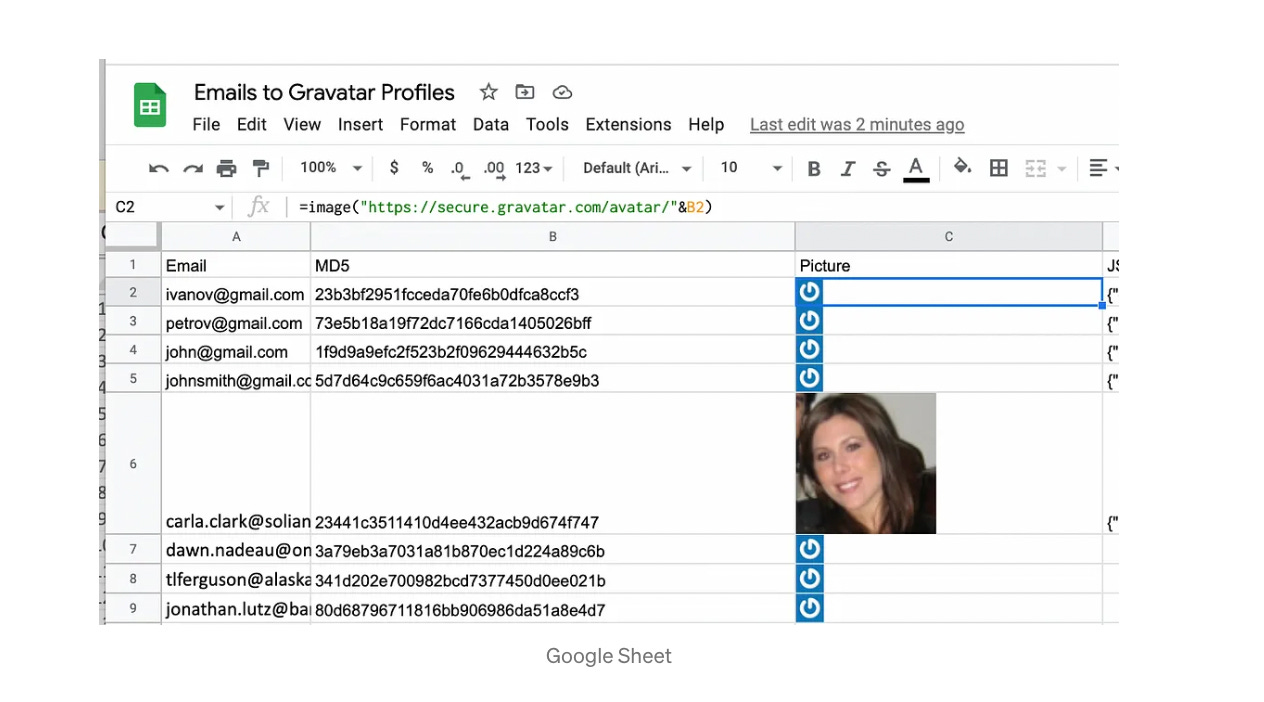Viewport: 1264px width, 702px height.
Task: Select column A header
Action: [x=236, y=237]
